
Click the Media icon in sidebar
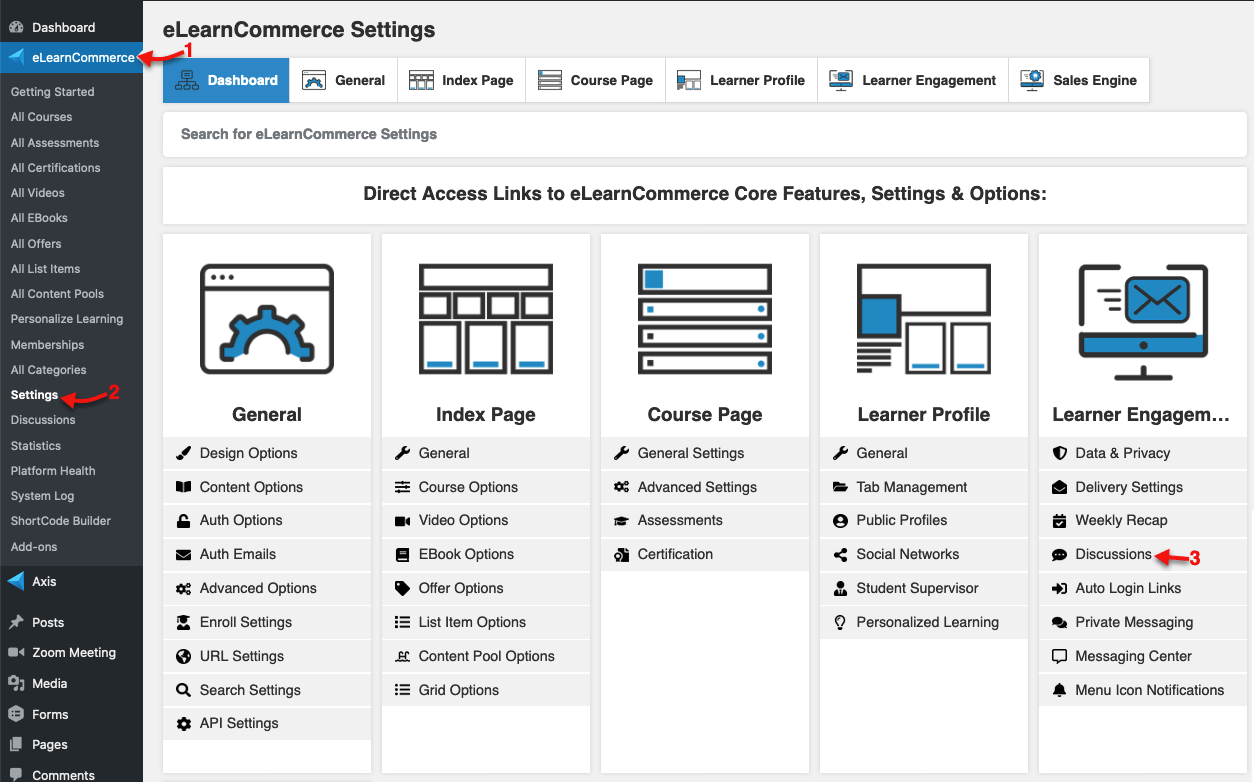click(x=16, y=683)
